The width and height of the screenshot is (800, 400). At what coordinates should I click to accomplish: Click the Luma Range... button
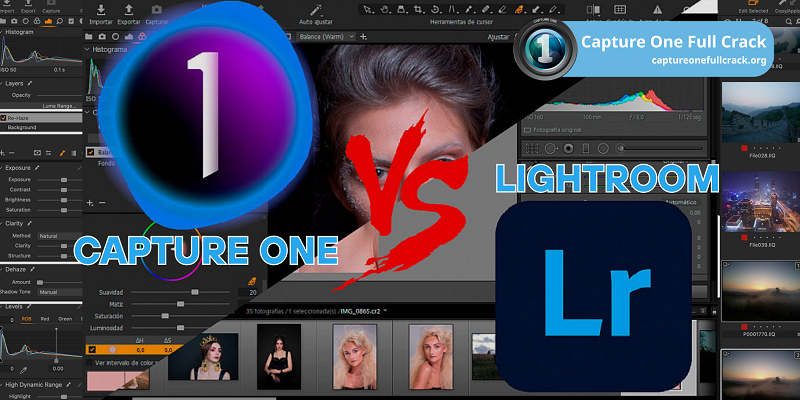click(60, 106)
